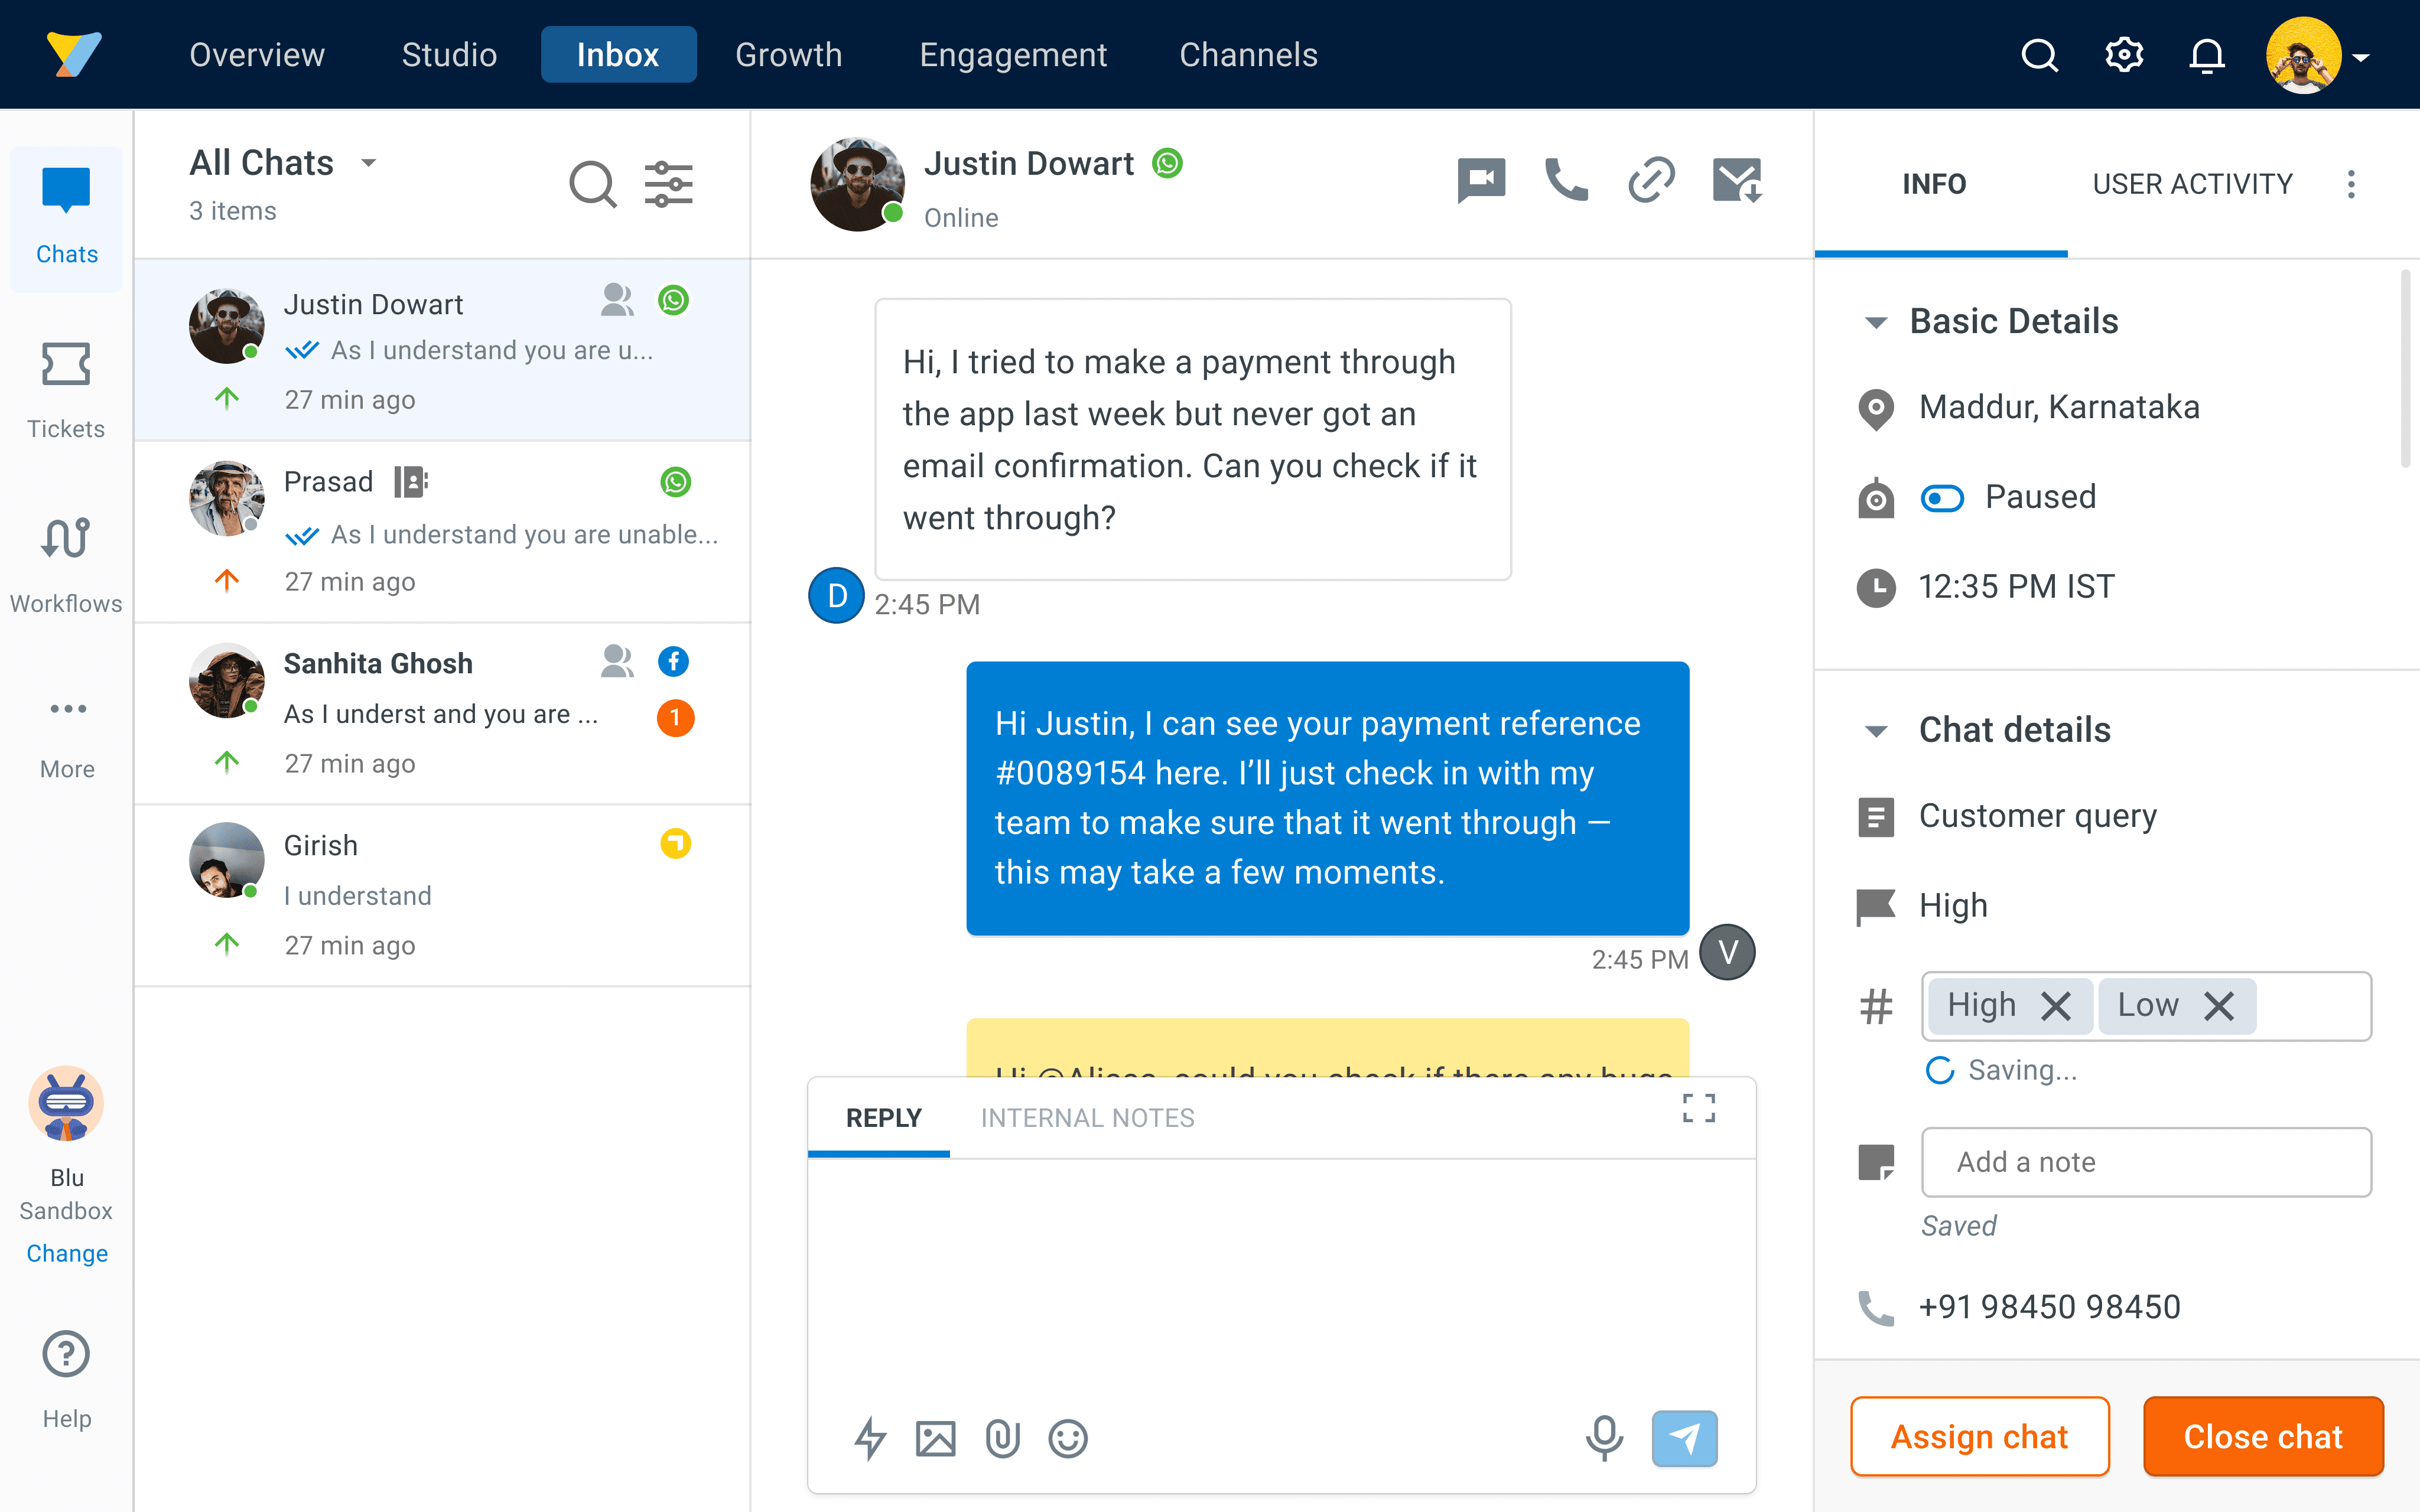The image size is (2420, 1512).
Task: Open the User Activity tab
Action: pyautogui.click(x=2192, y=184)
